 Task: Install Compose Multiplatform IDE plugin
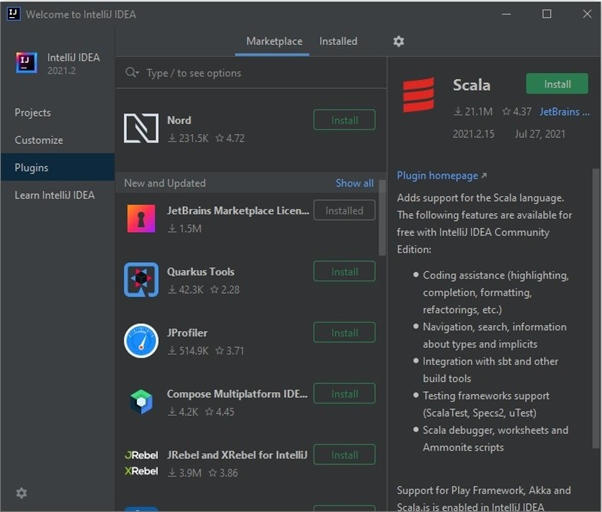344,393
